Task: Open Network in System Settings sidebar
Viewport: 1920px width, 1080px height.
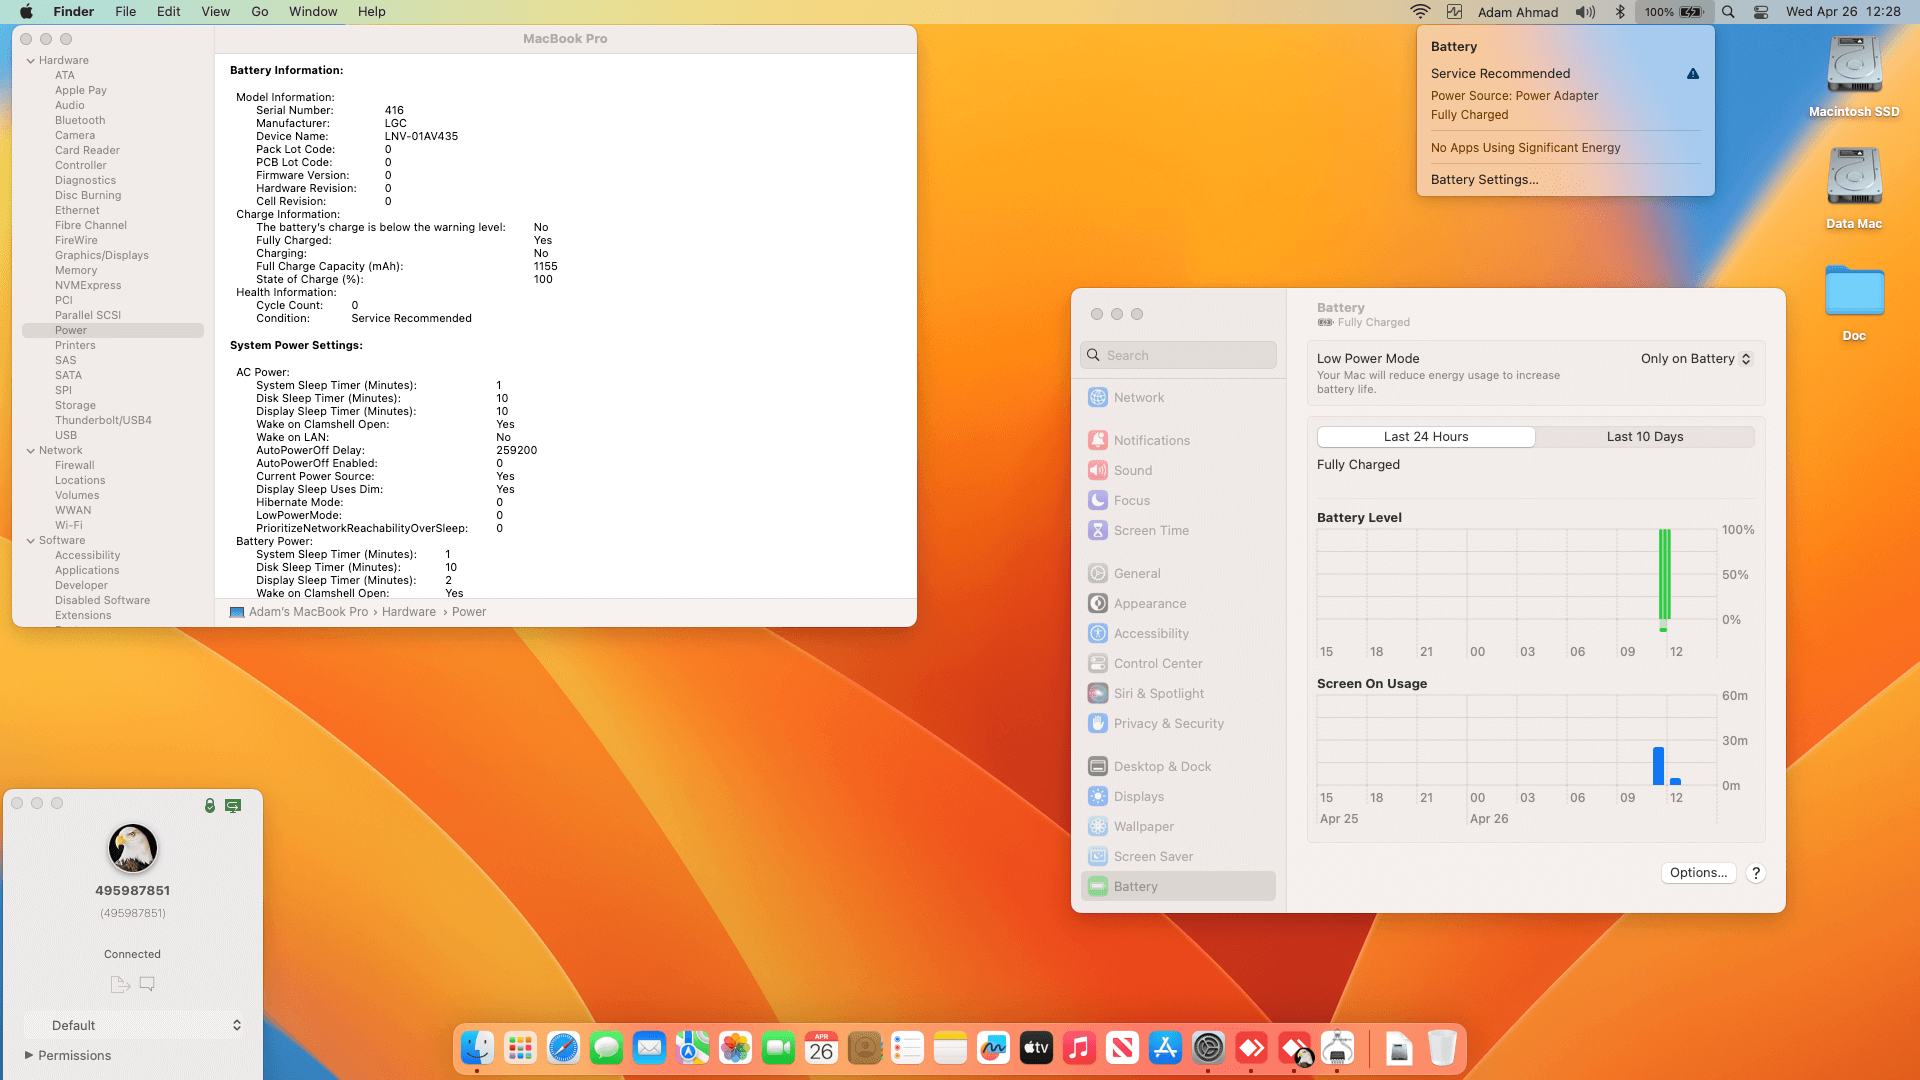Action: click(x=1178, y=397)
